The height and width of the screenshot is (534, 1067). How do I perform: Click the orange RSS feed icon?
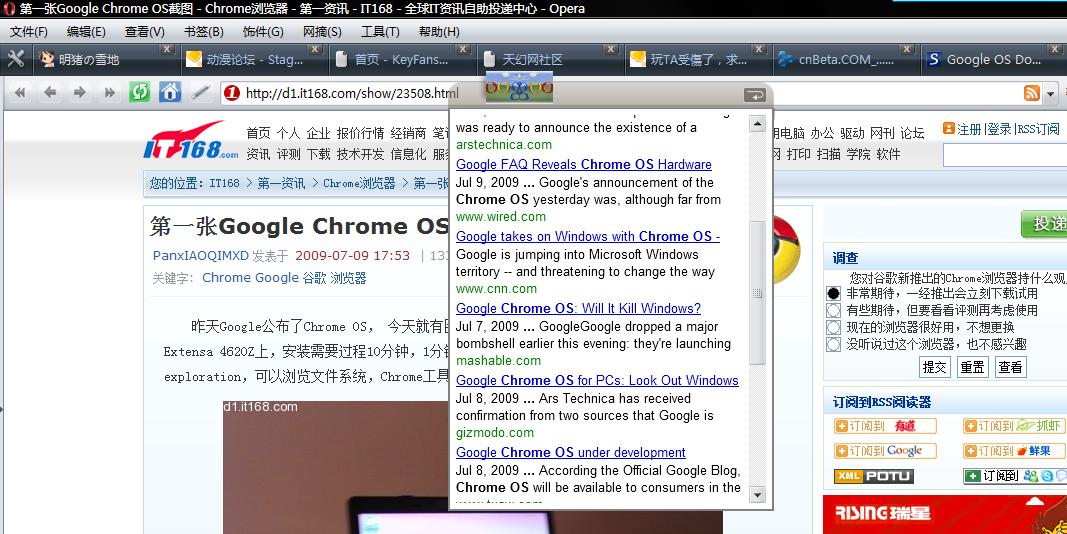point(1032,93)
